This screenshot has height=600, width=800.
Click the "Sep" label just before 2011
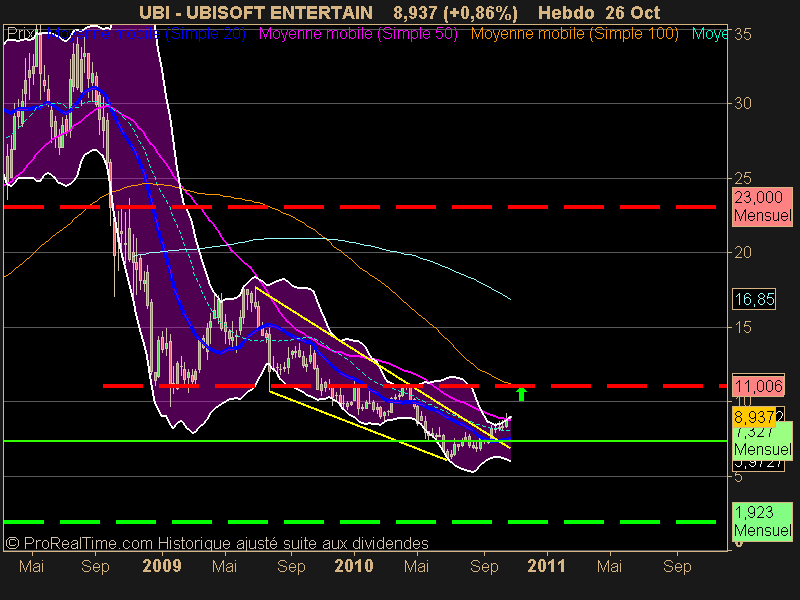(x=484, y=566)
